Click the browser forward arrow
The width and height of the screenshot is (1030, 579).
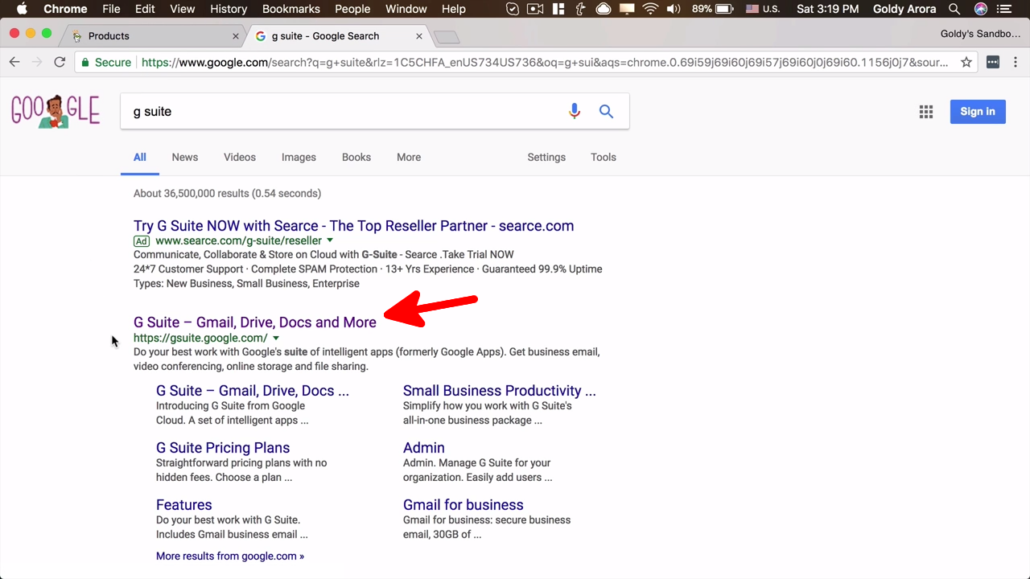tap(37, 62)
